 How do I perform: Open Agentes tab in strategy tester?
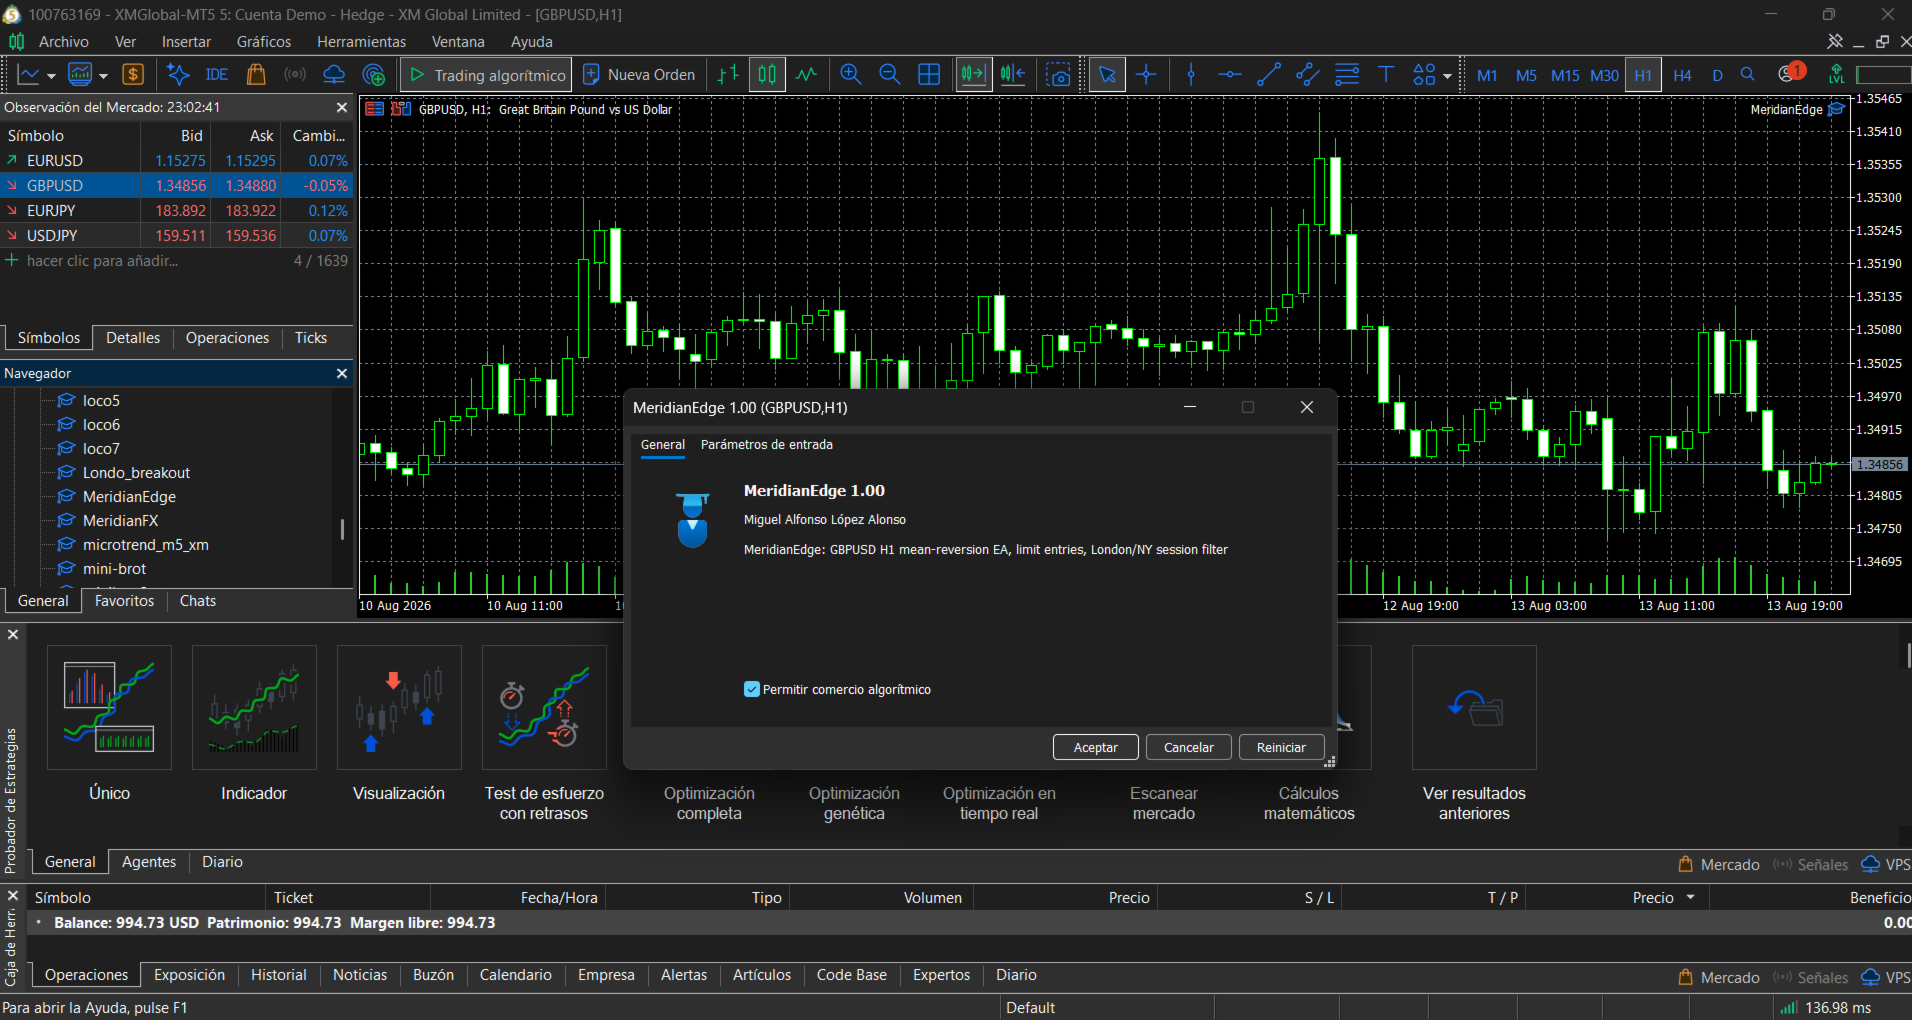(149, 862)
